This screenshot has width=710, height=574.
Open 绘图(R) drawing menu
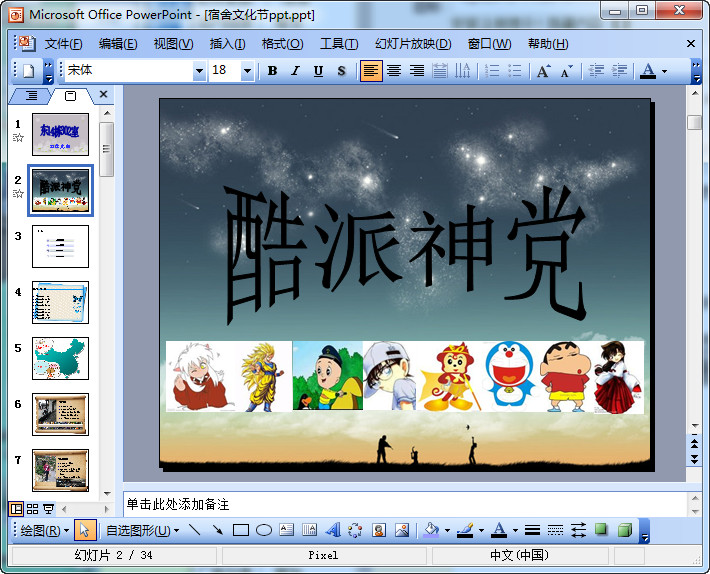(x=44, y=530)
